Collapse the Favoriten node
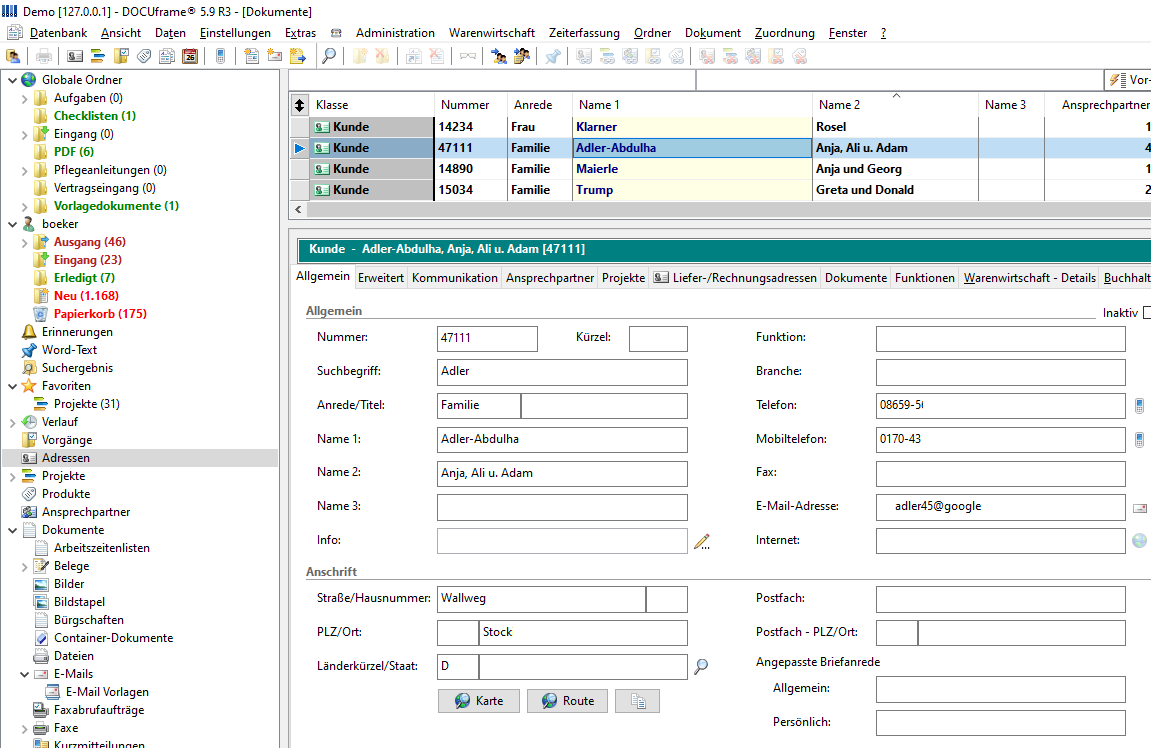Viewport: 1151px width, 748px height. (12, 386)
